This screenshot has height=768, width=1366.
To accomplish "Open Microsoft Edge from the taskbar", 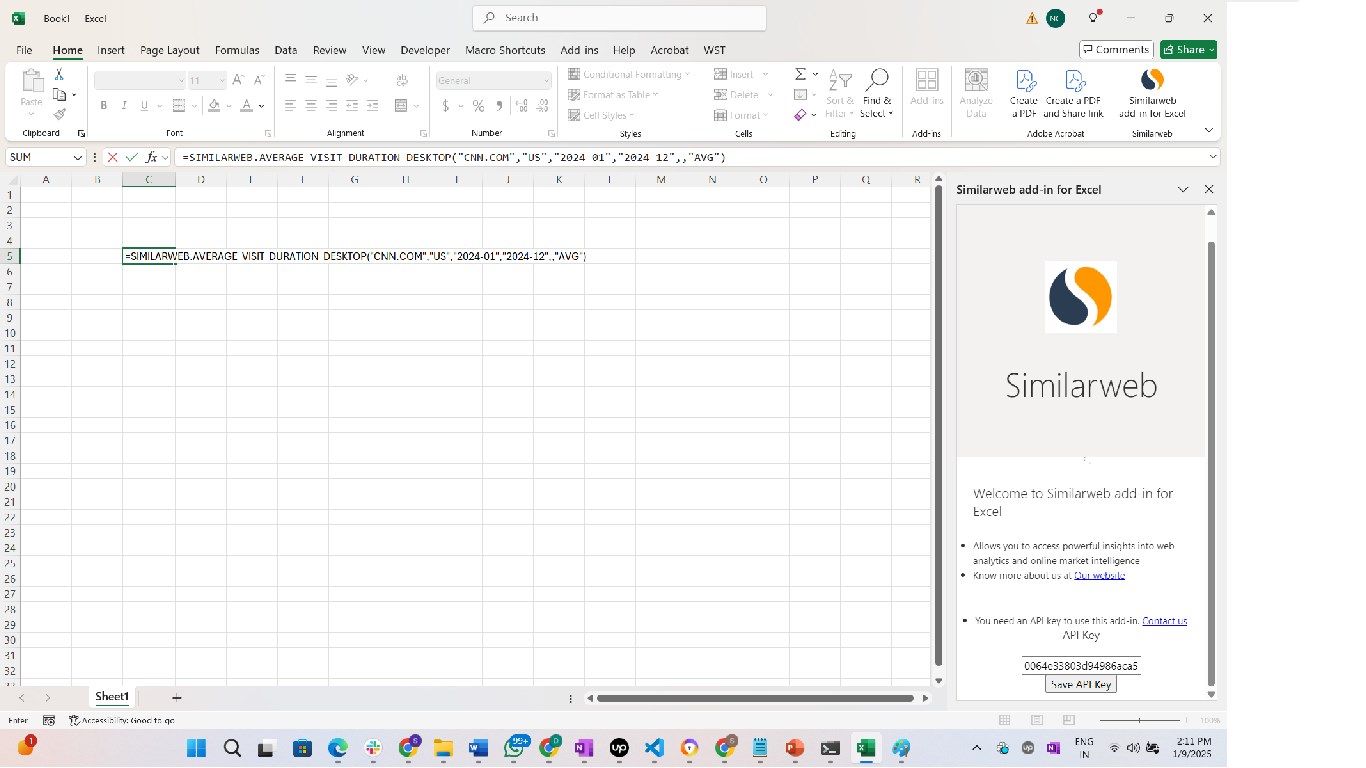I will 337,747.
